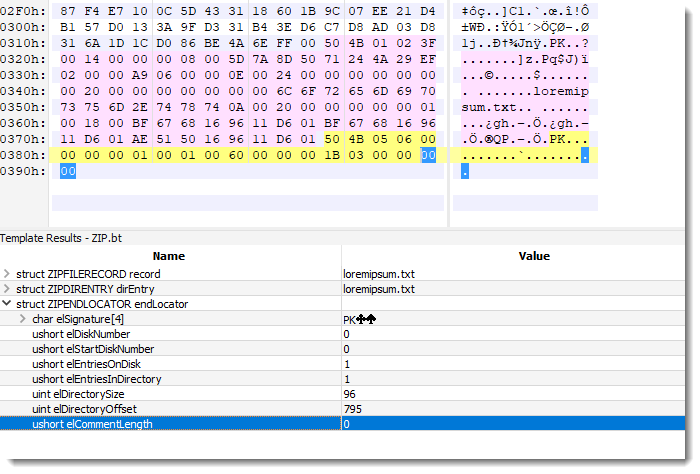The image size is (700, 474).
Task: Select ushort elStartDiskNumber field
Action: tap(93, 349)
